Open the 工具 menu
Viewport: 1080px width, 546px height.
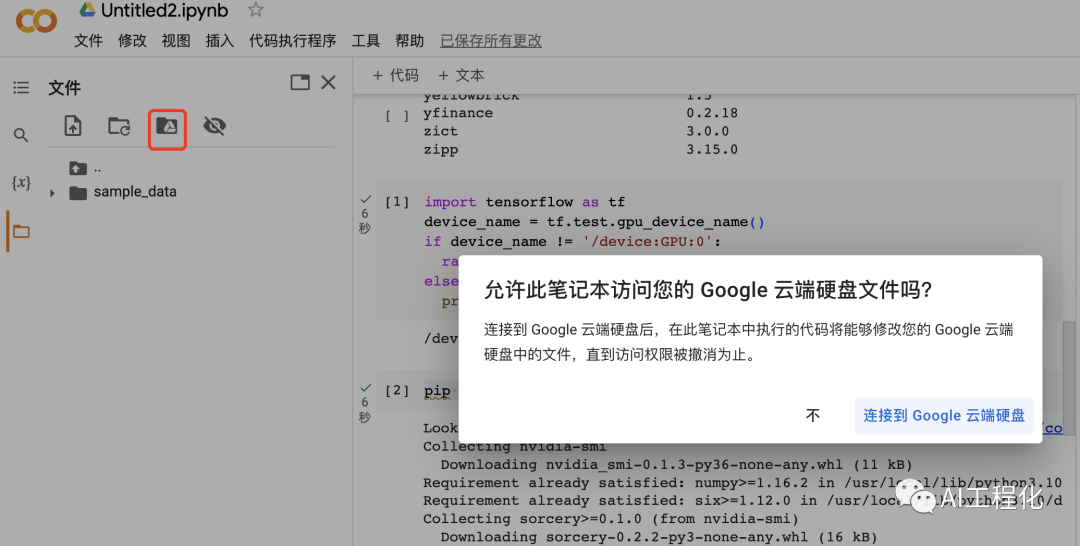[366, 41]
